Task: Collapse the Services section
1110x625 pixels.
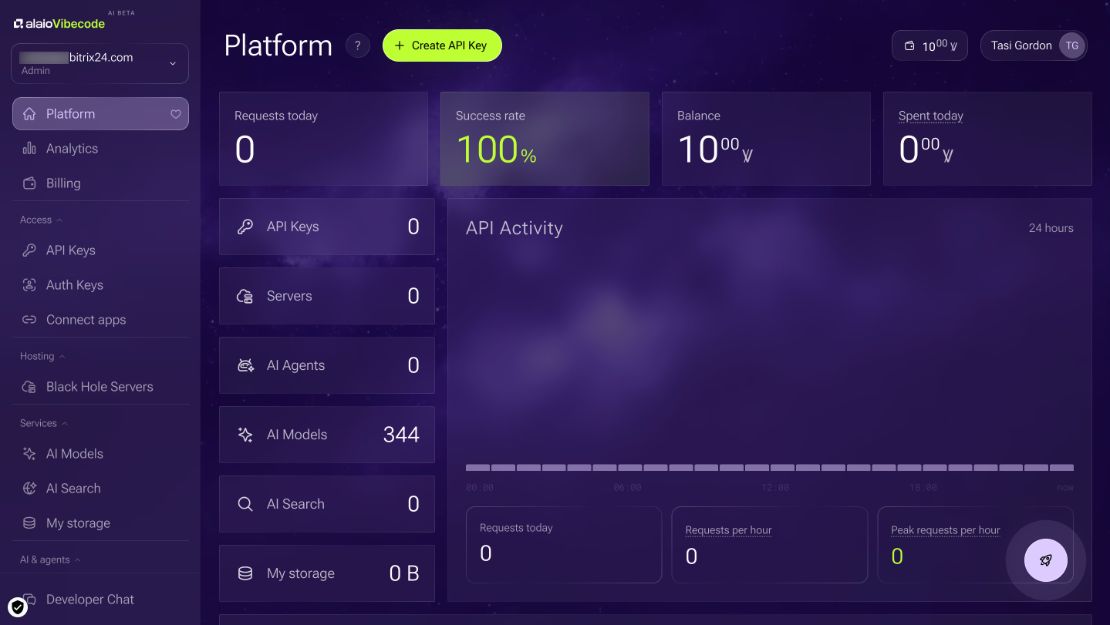Action: (43, 423)
